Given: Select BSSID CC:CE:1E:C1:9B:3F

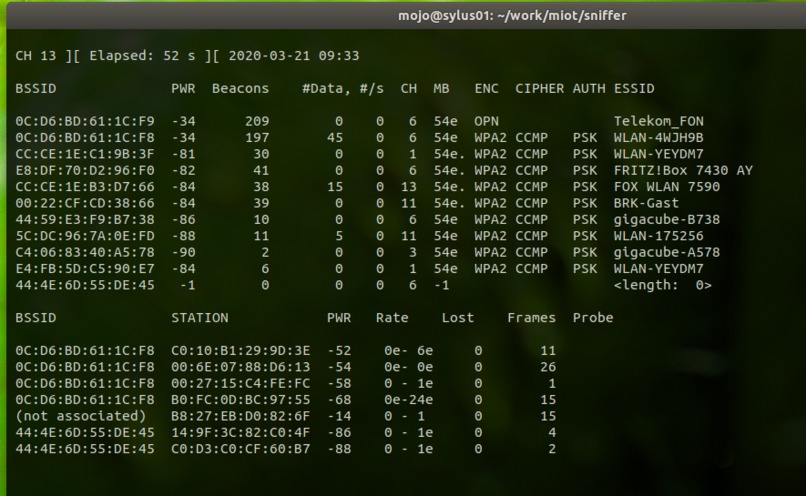Looking at the screenshot, I should coord(85,154).
